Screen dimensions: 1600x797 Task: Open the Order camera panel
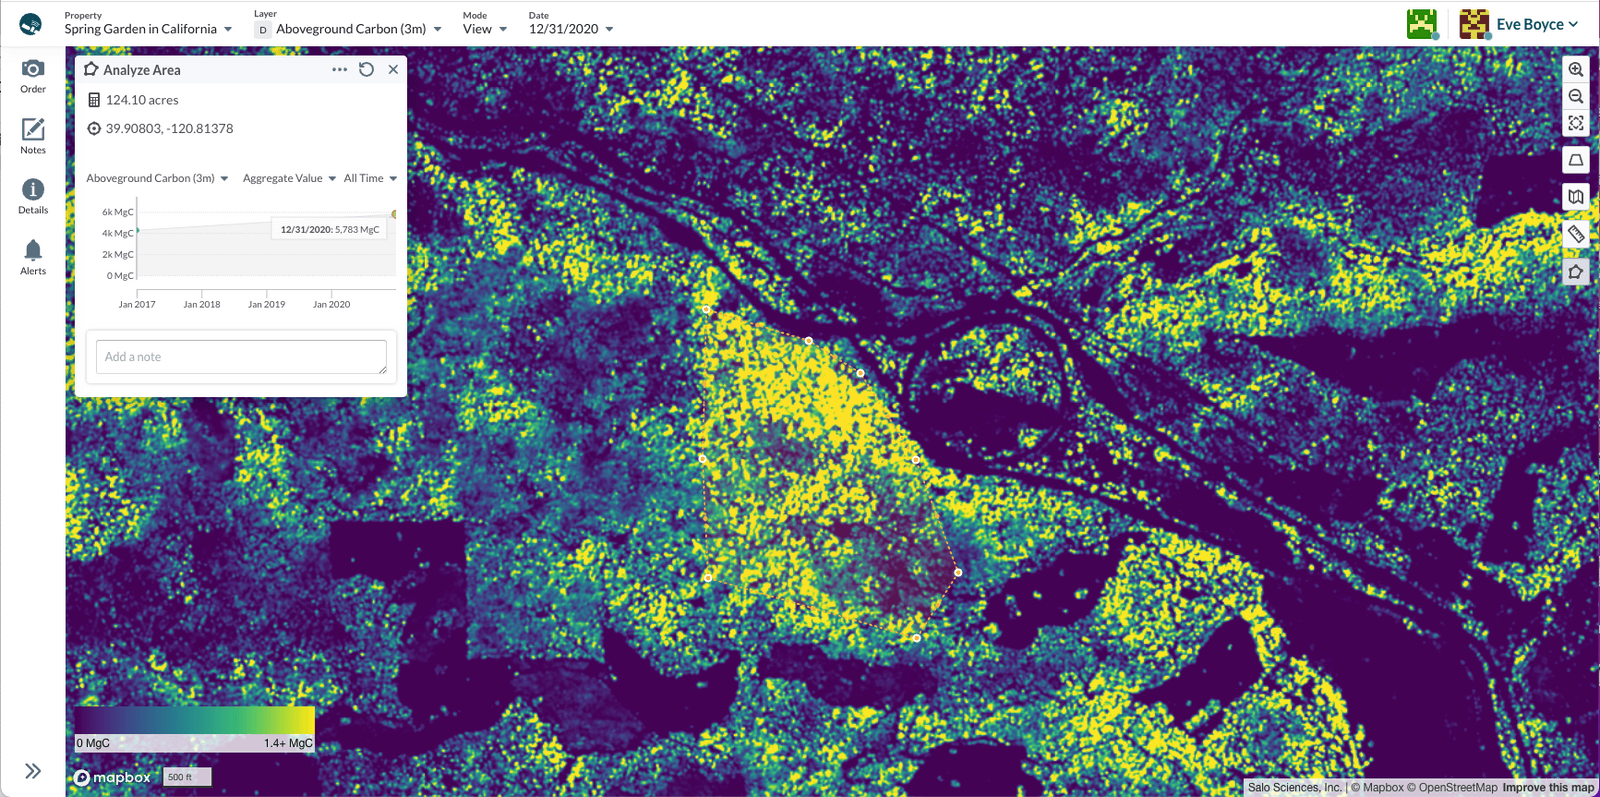coord(33,75)
